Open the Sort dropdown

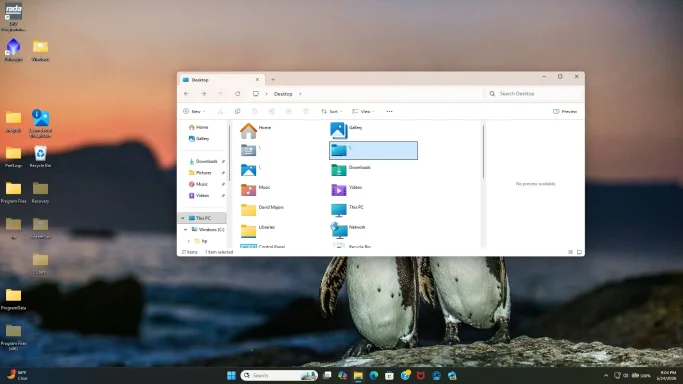point(332,111)
